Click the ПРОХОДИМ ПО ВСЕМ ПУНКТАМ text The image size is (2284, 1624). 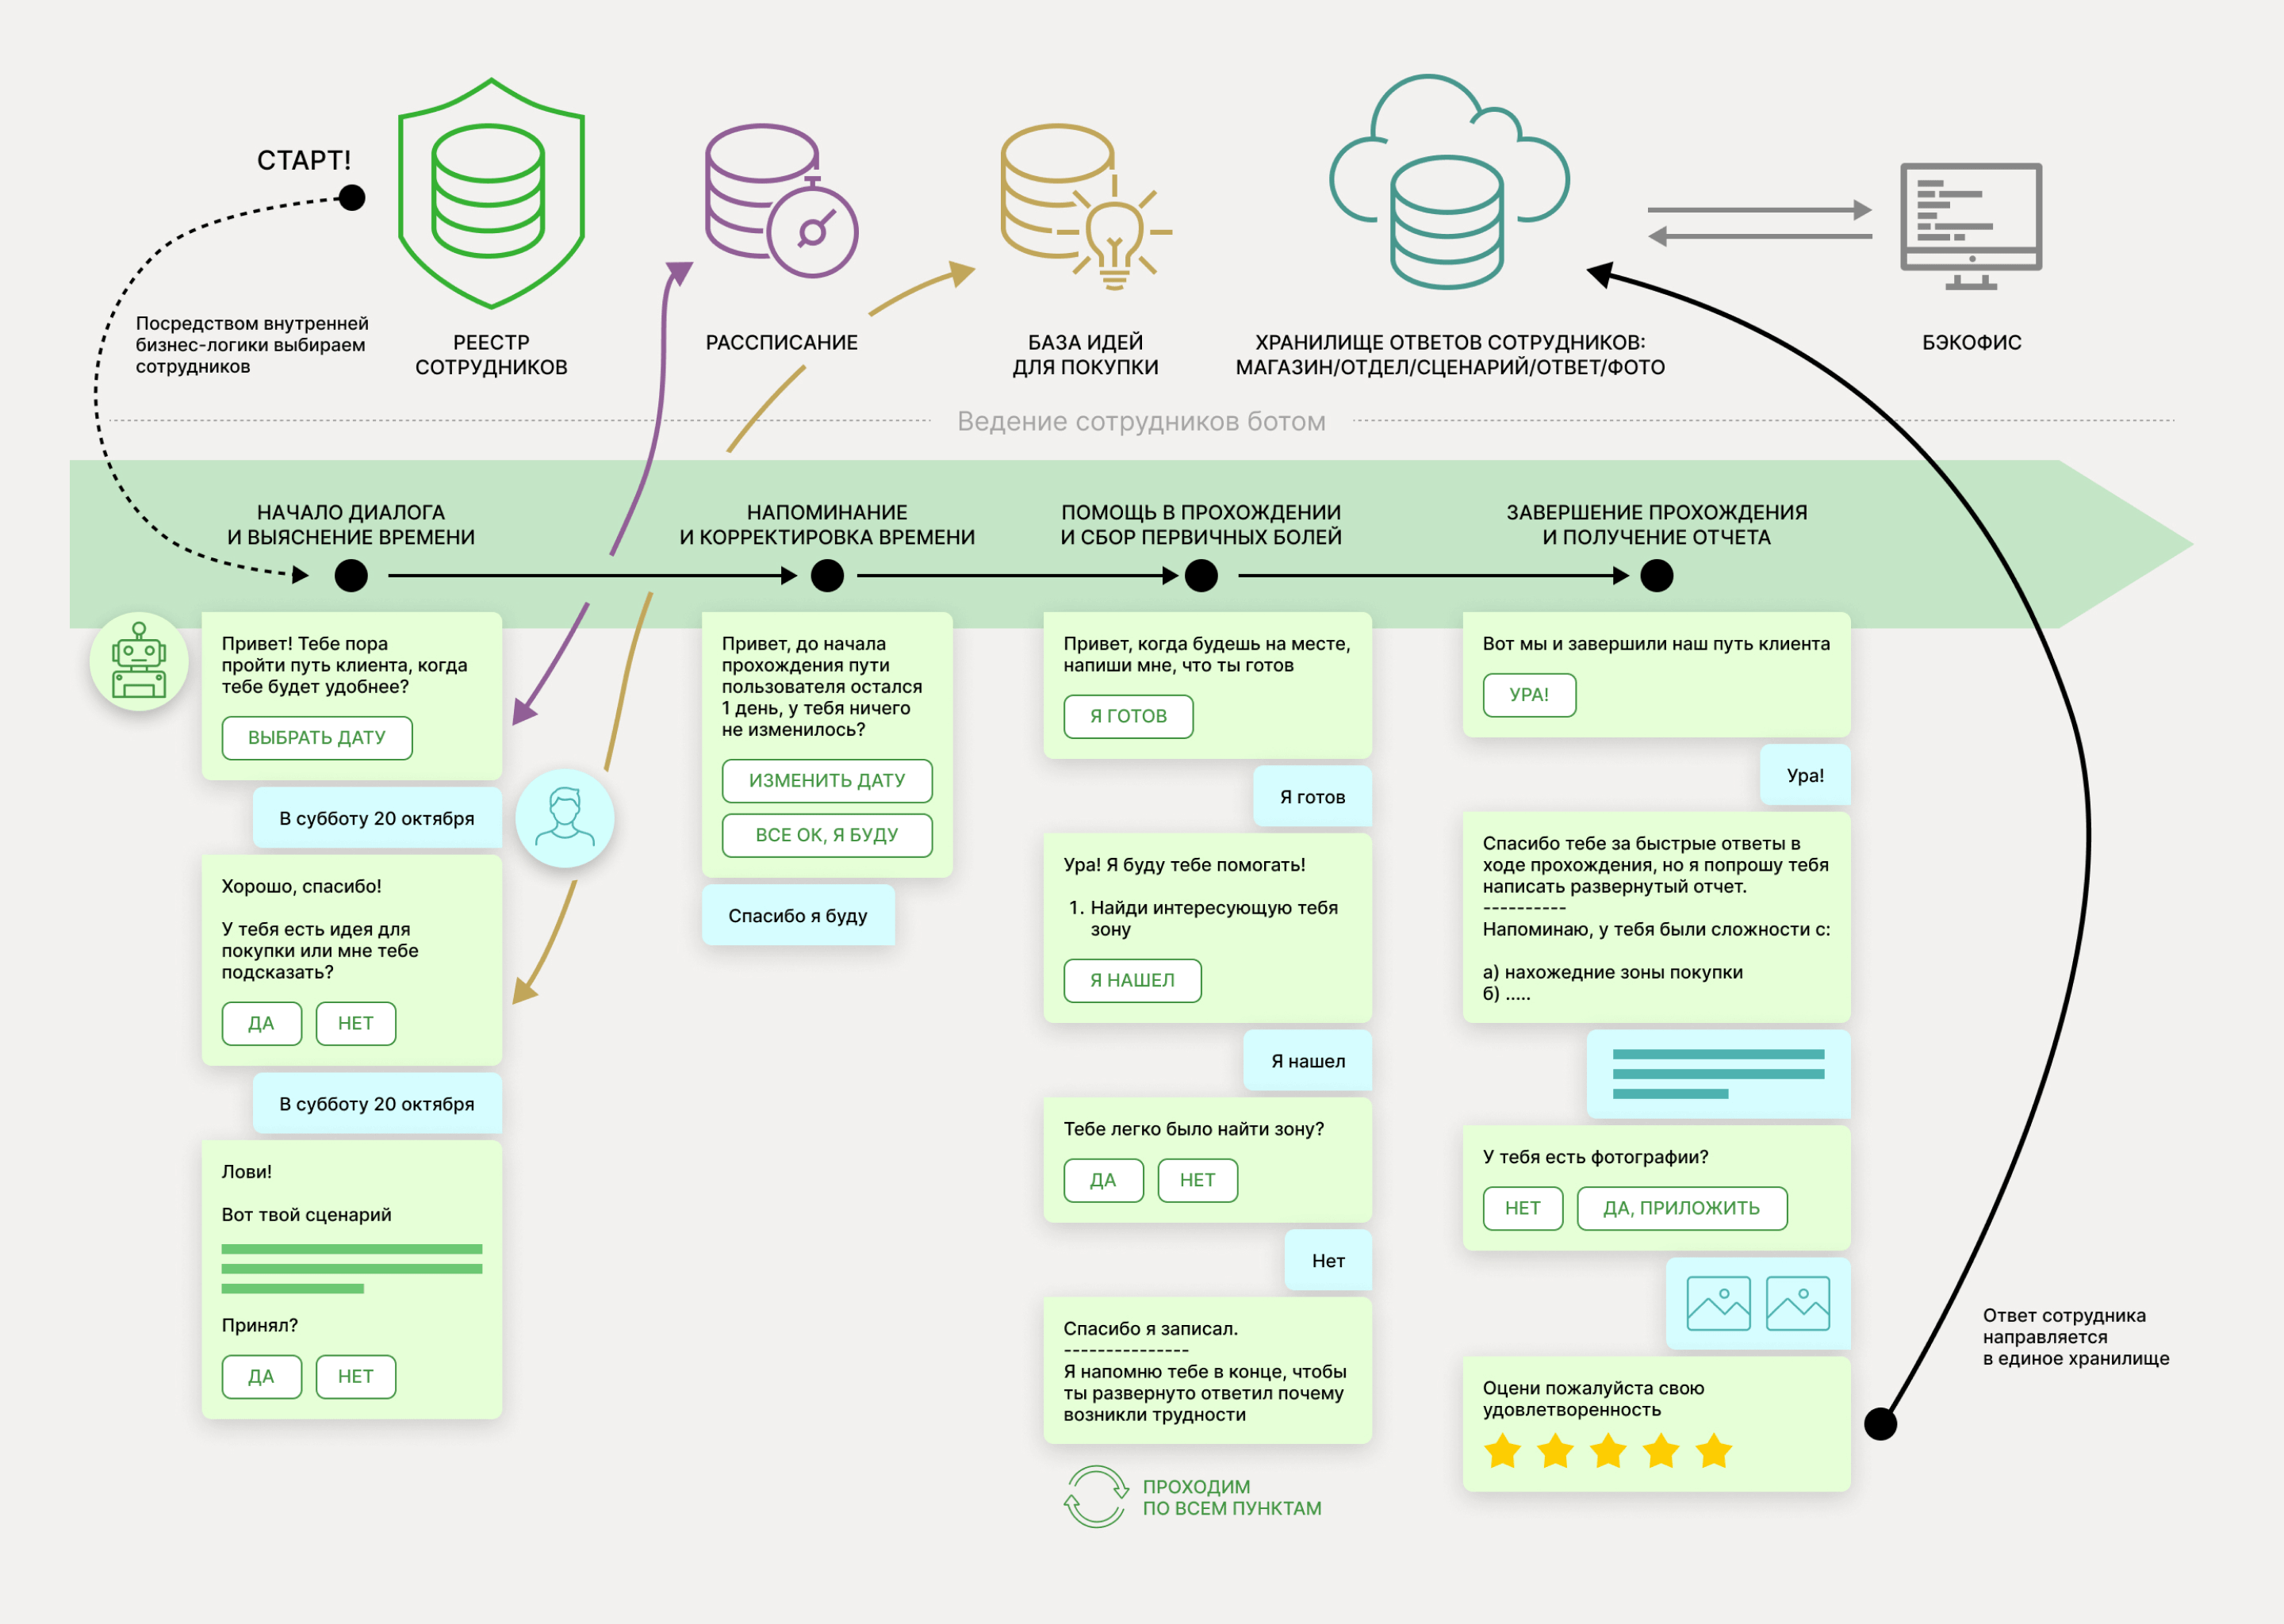click(x=1232, y=1497)
